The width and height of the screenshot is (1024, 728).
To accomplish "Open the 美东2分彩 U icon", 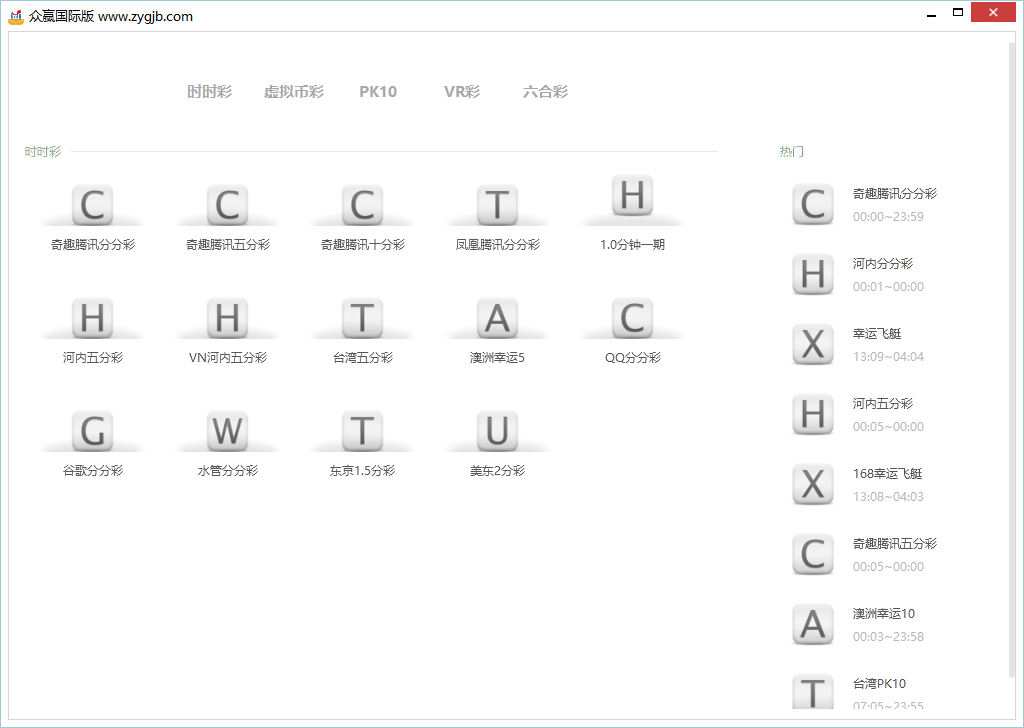I will point(497,431).
